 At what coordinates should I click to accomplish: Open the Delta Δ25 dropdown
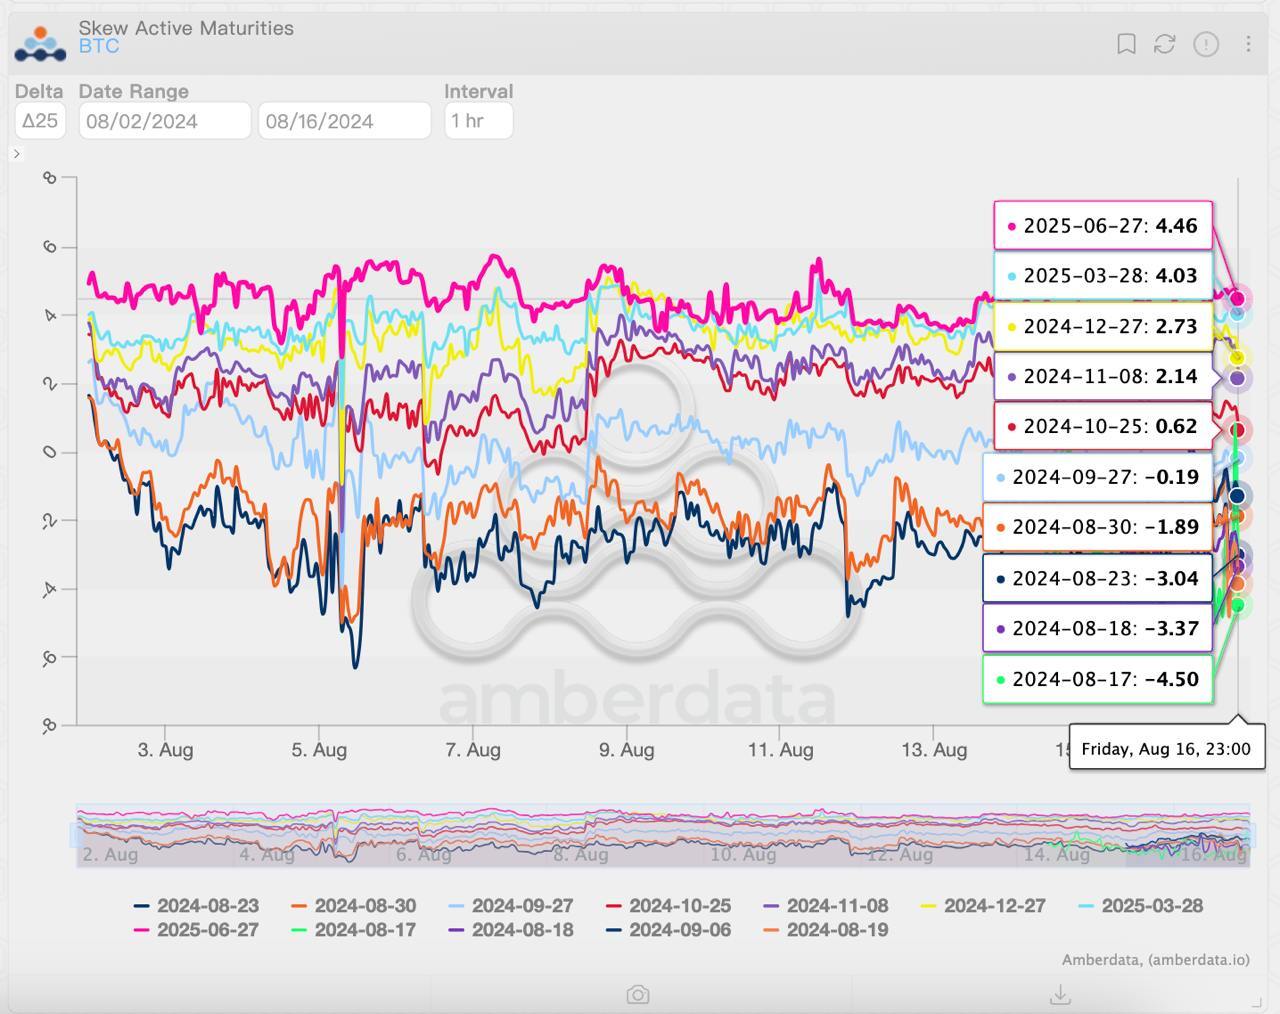tap(40, 121)
